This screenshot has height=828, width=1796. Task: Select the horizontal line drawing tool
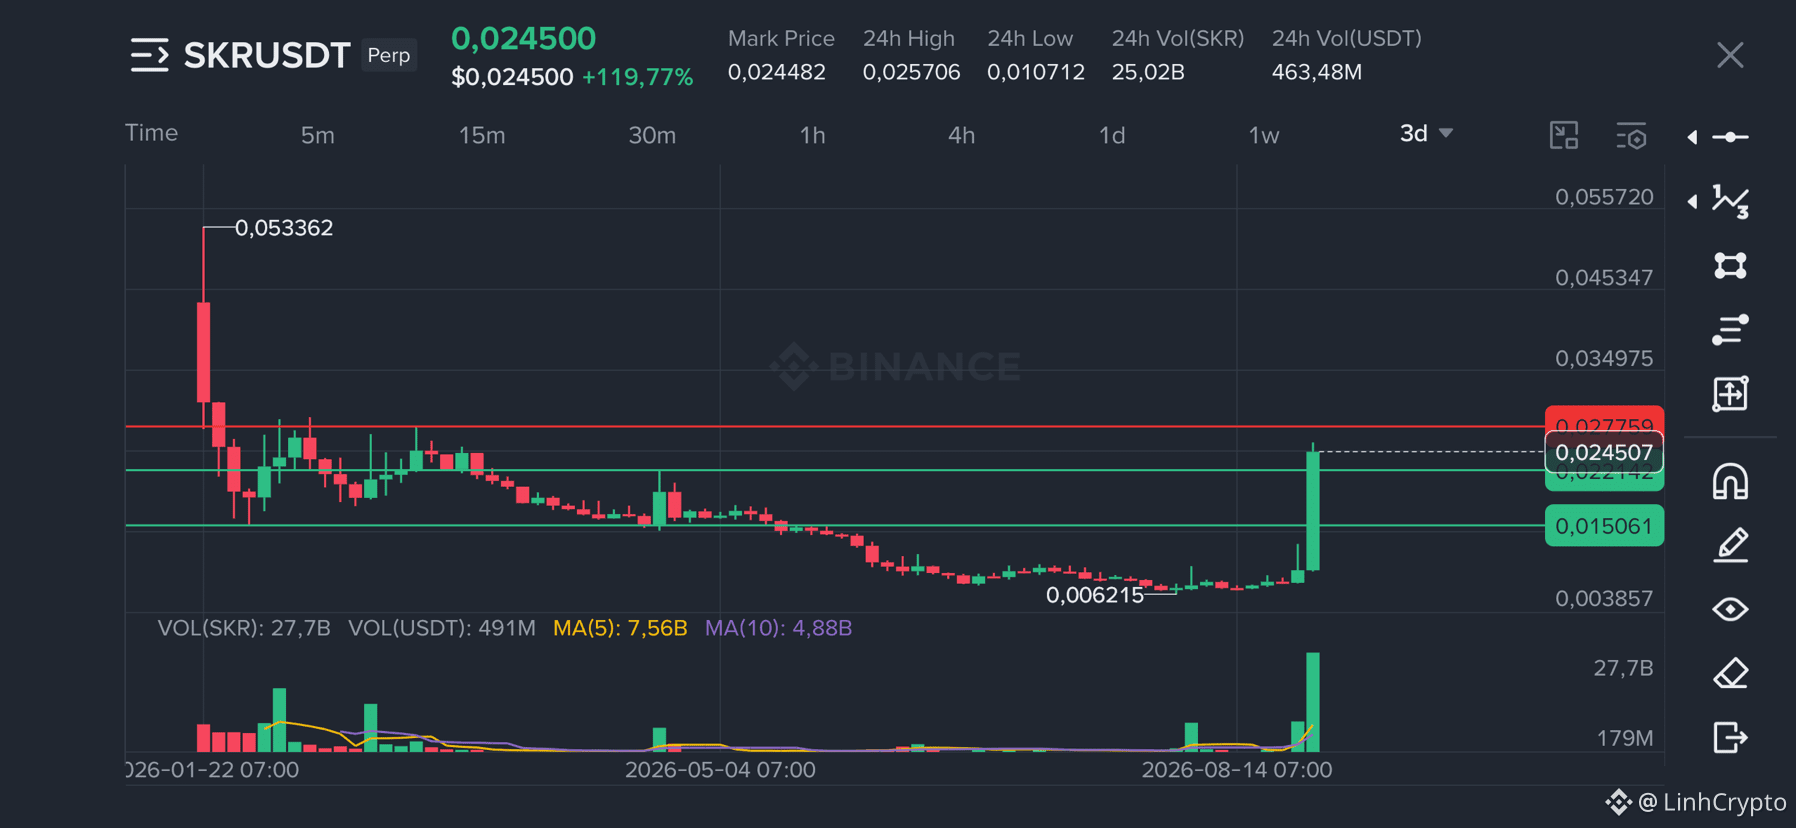pyautogui.click(x=1731, y=137)
